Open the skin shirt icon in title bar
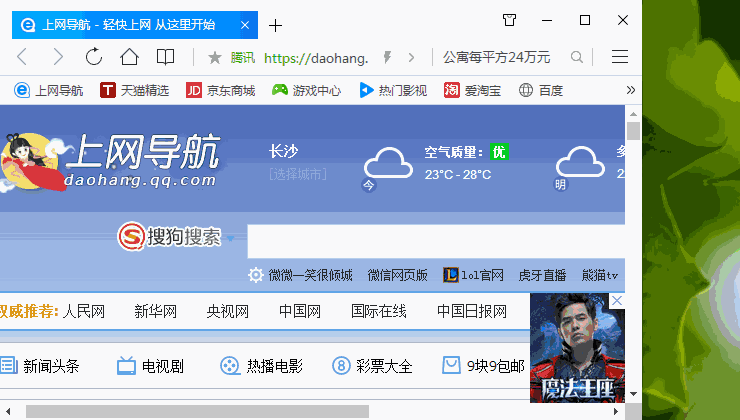This screenshot has height=420, width=740. tap(509, 20)
